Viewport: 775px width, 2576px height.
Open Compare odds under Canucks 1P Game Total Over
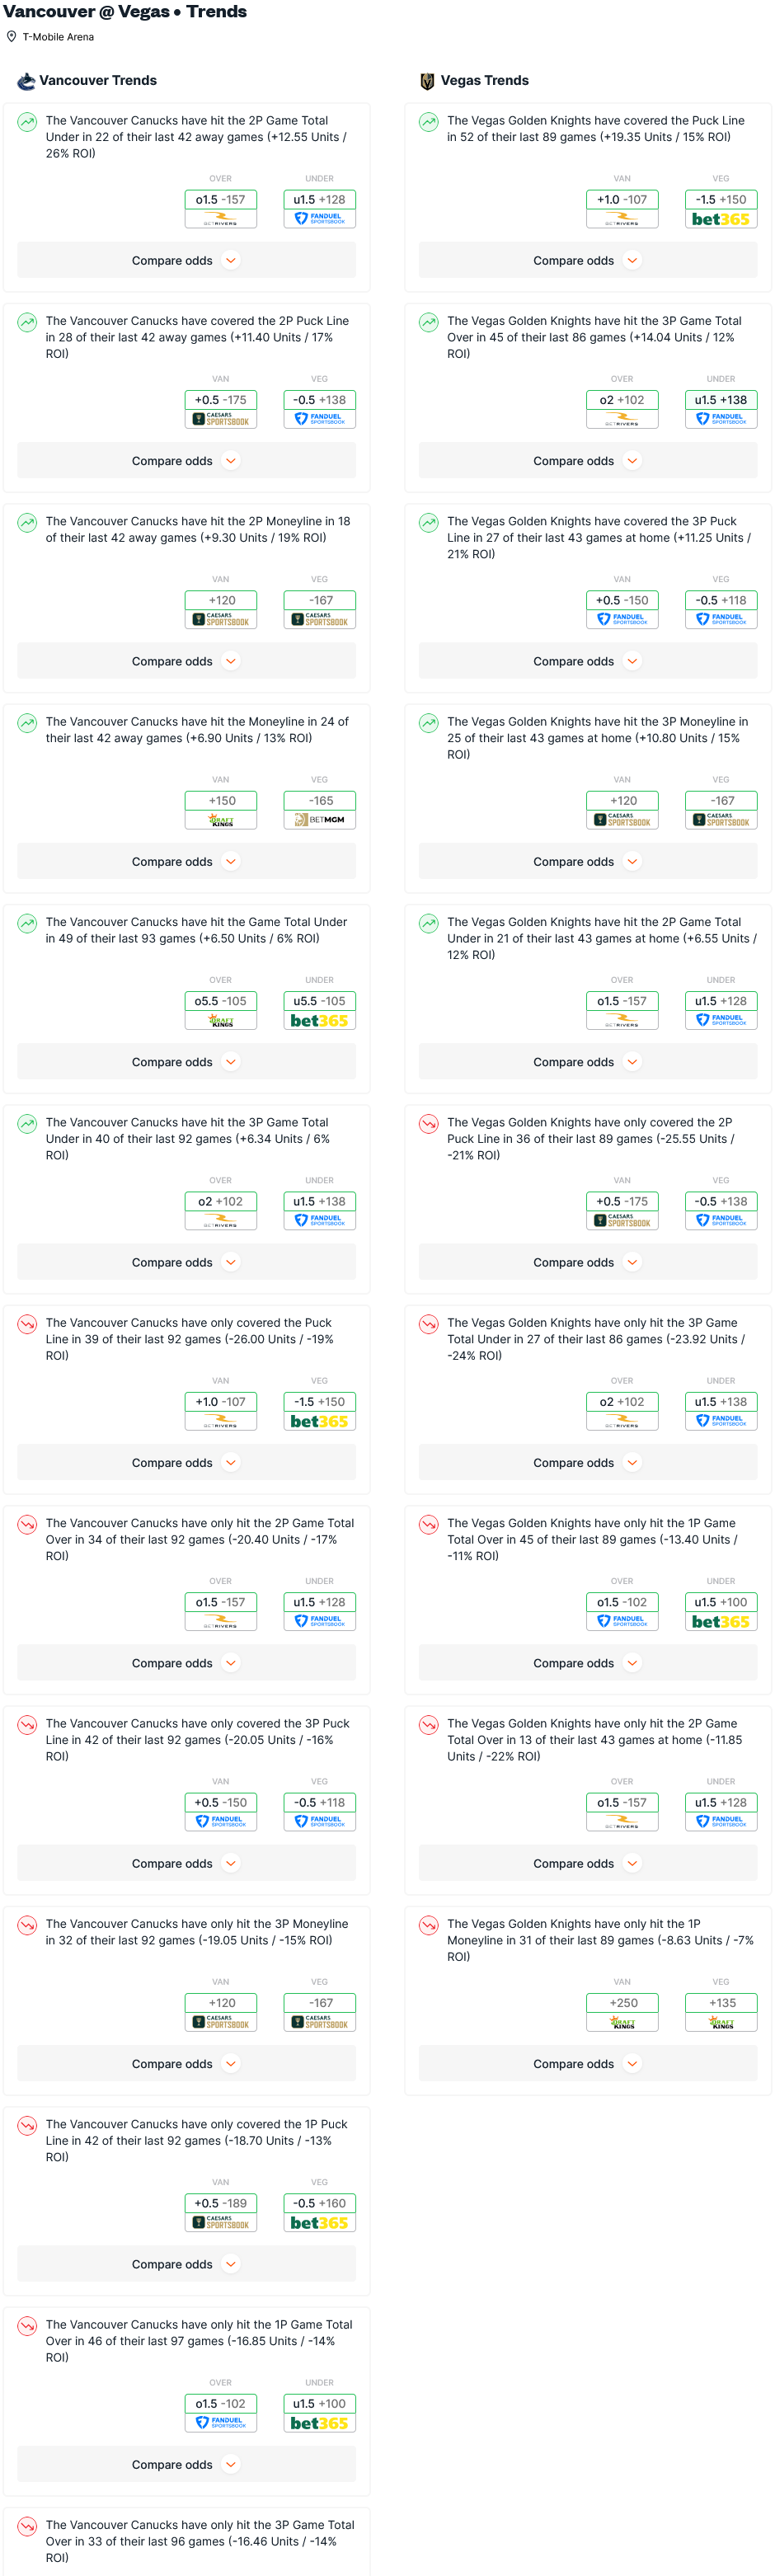click(x=186, y=2465)
